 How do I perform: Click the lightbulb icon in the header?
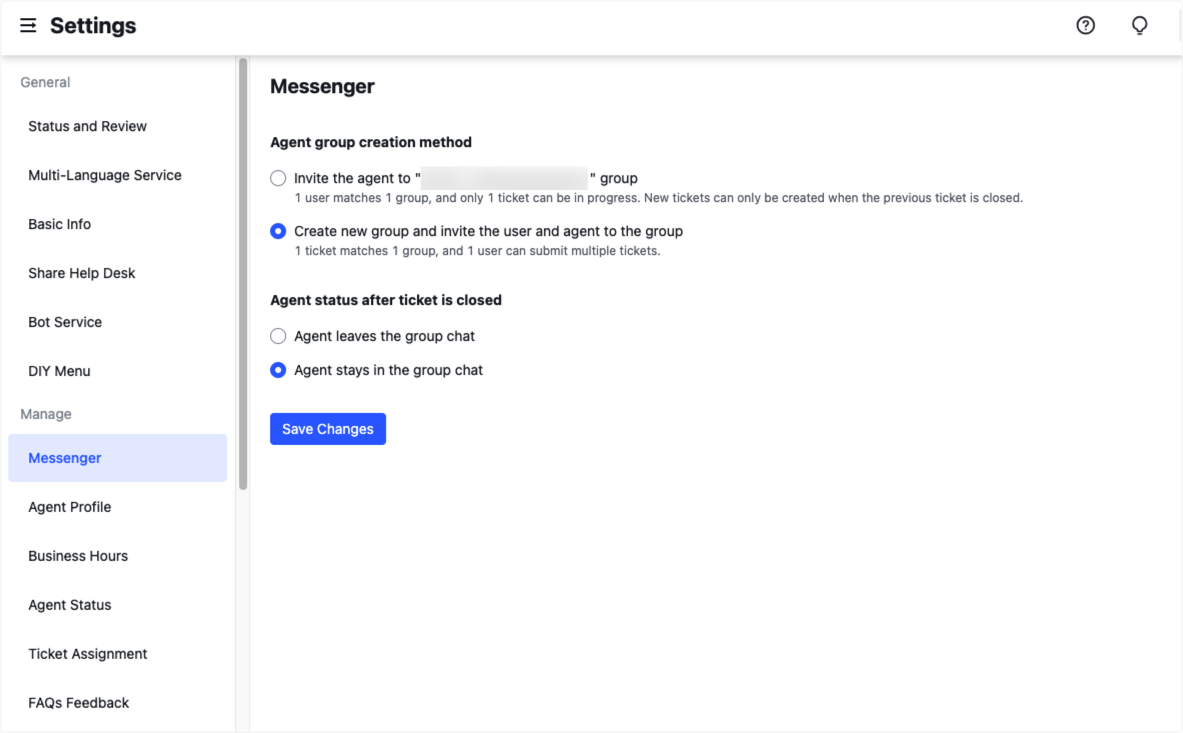(1139, 26)
